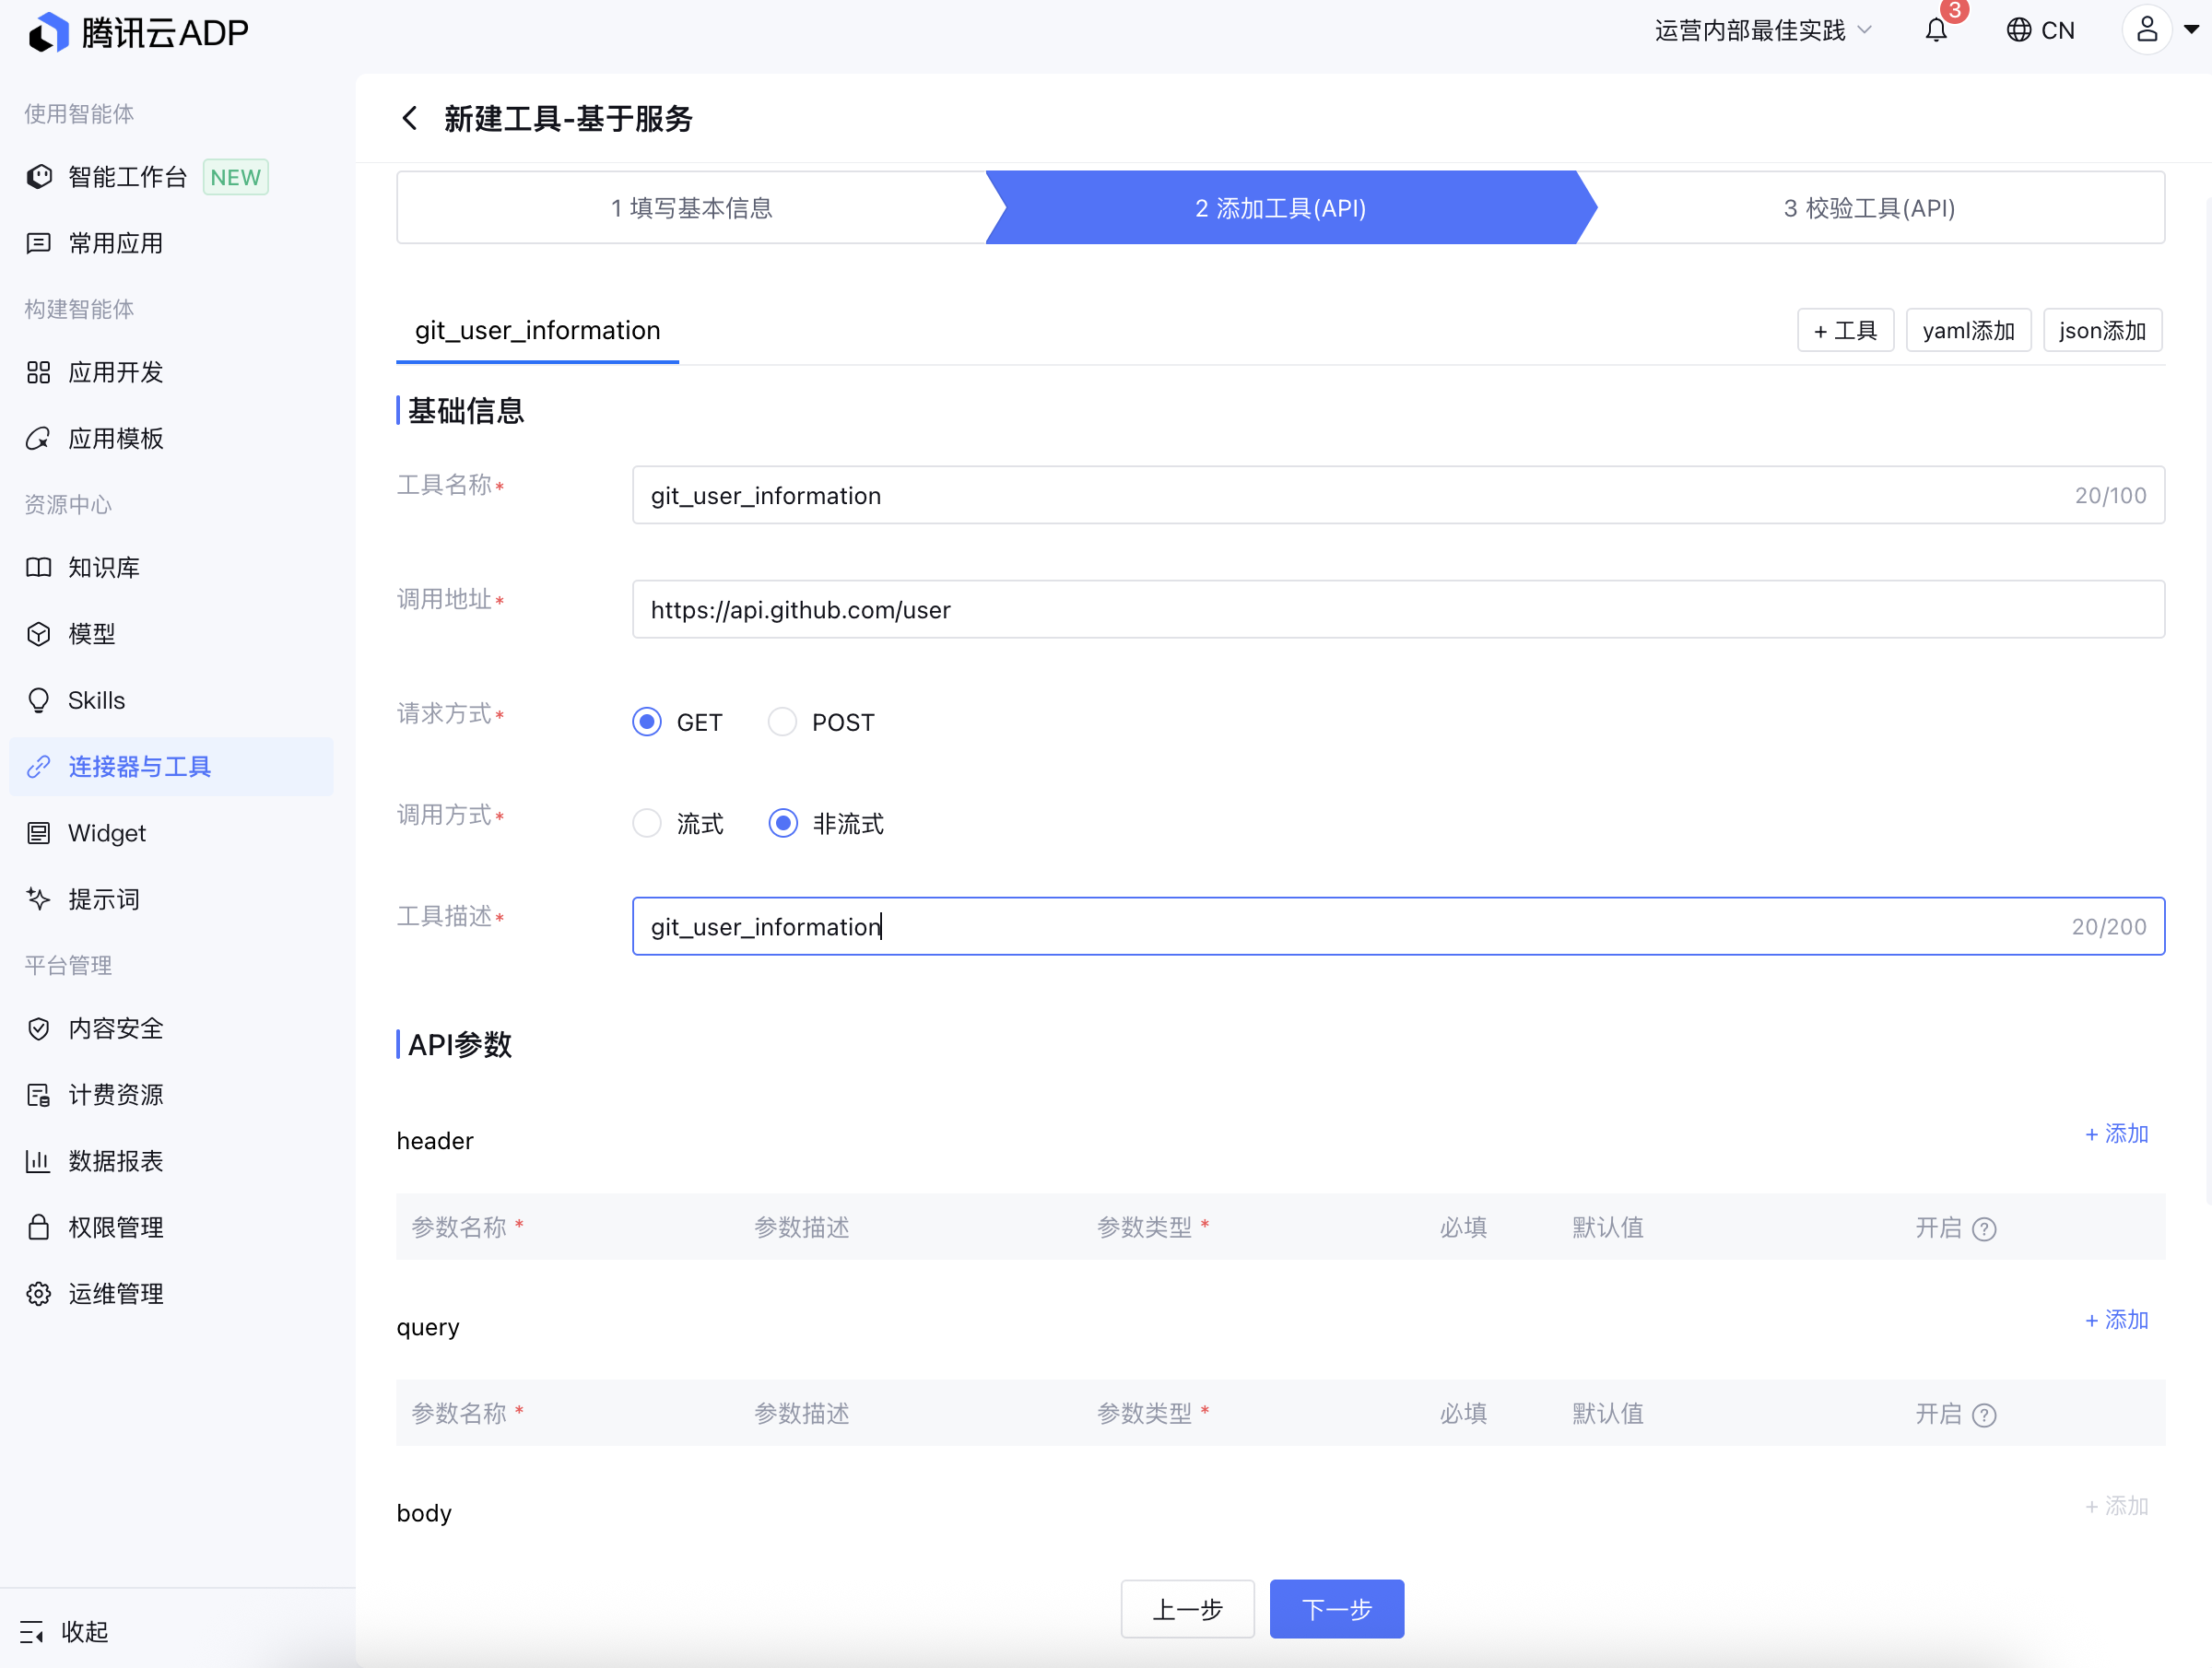
Task: Click yaml添加 button
Action: pyautogui.click(x=1968, y=331)
